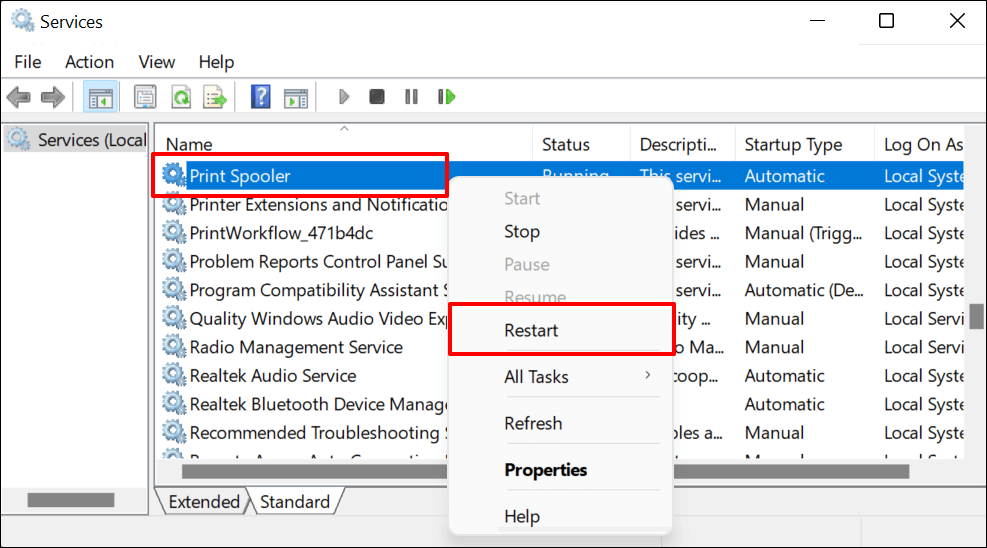Switch to the Extended tab
Viewport: 987px width, 548px height.
pos(204,502)
